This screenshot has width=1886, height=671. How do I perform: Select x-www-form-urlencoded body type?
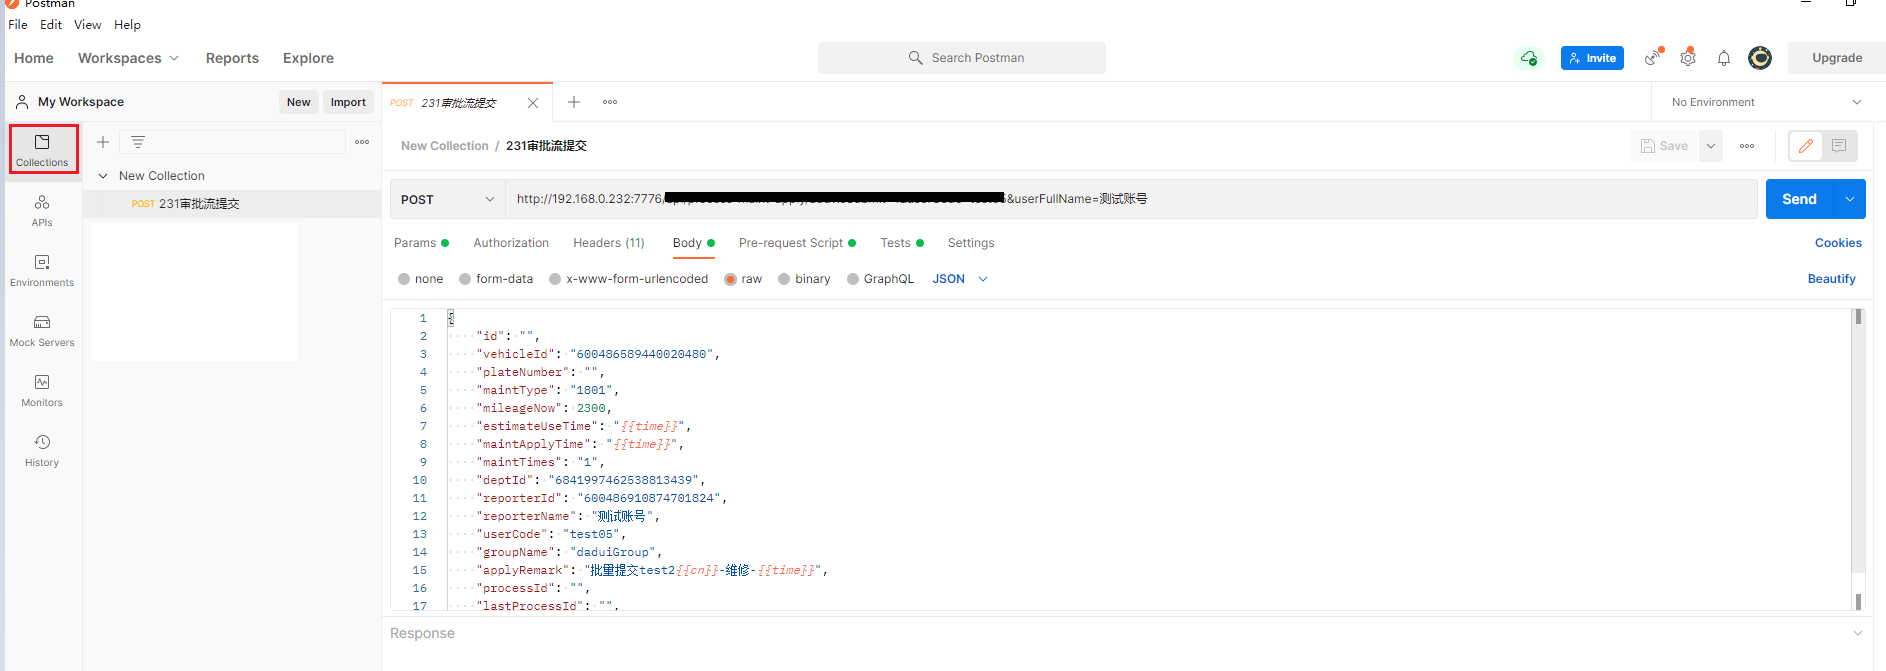(628, 279)
